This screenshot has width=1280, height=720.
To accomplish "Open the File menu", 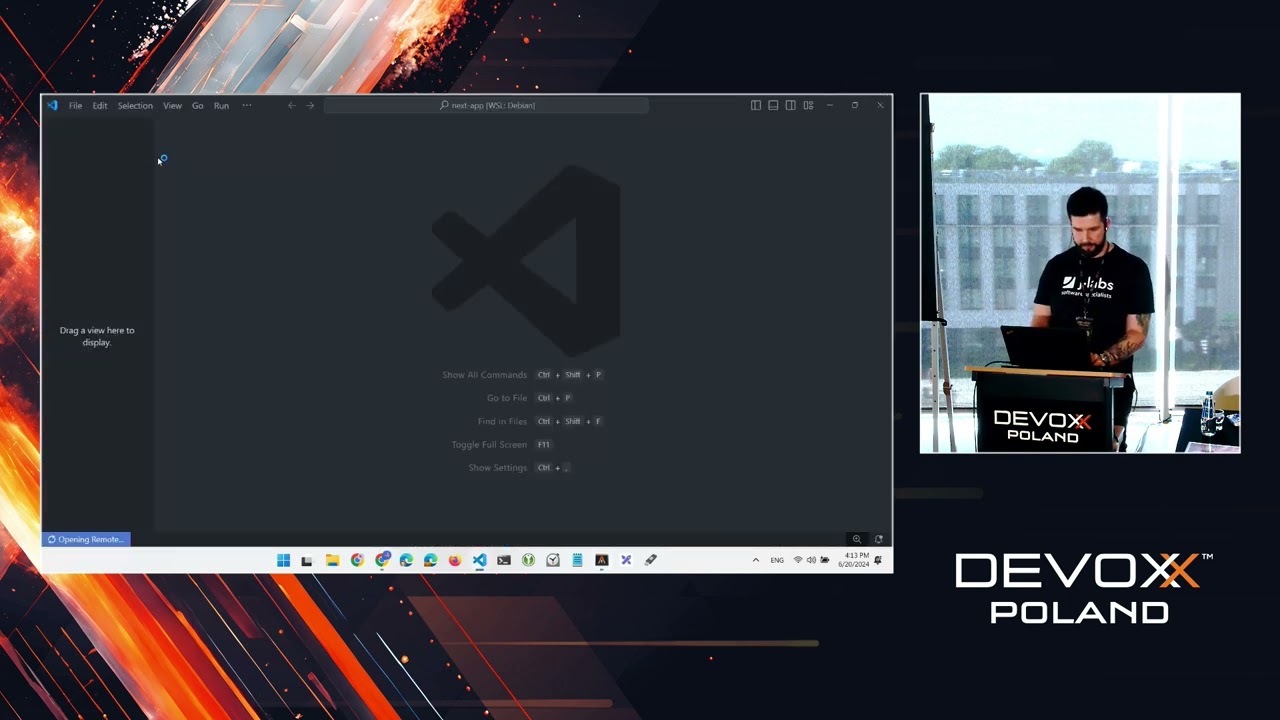I will 75,105.
